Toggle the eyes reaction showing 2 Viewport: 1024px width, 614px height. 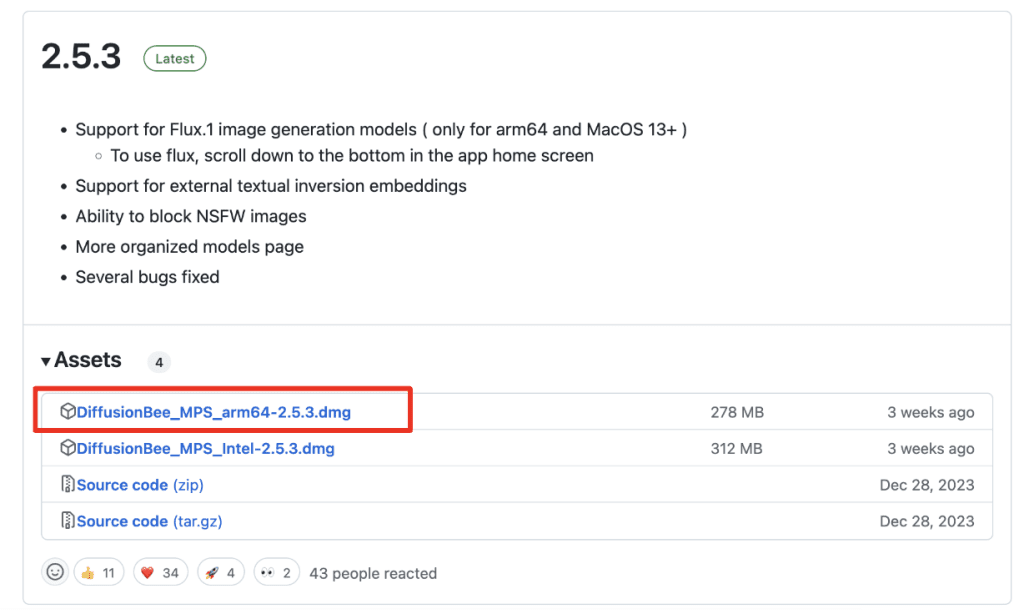pyautogui.click(x=276, y=573)
